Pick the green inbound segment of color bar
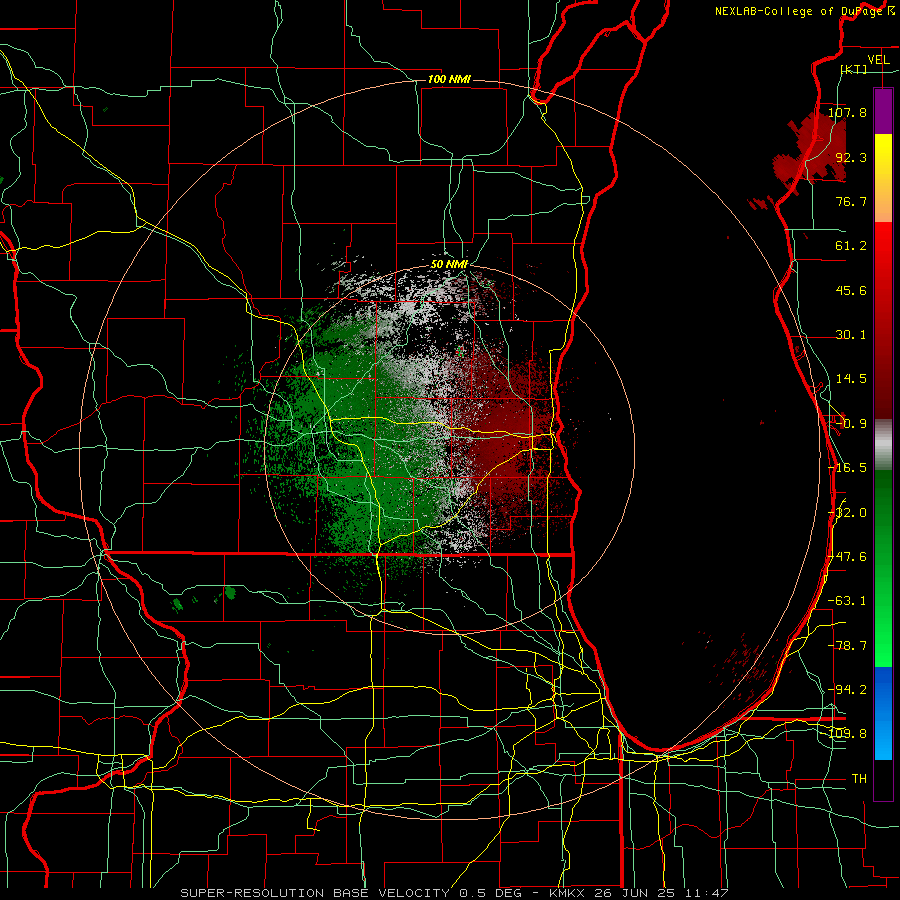Screen dimensions: 900x900 click(883, 568)
